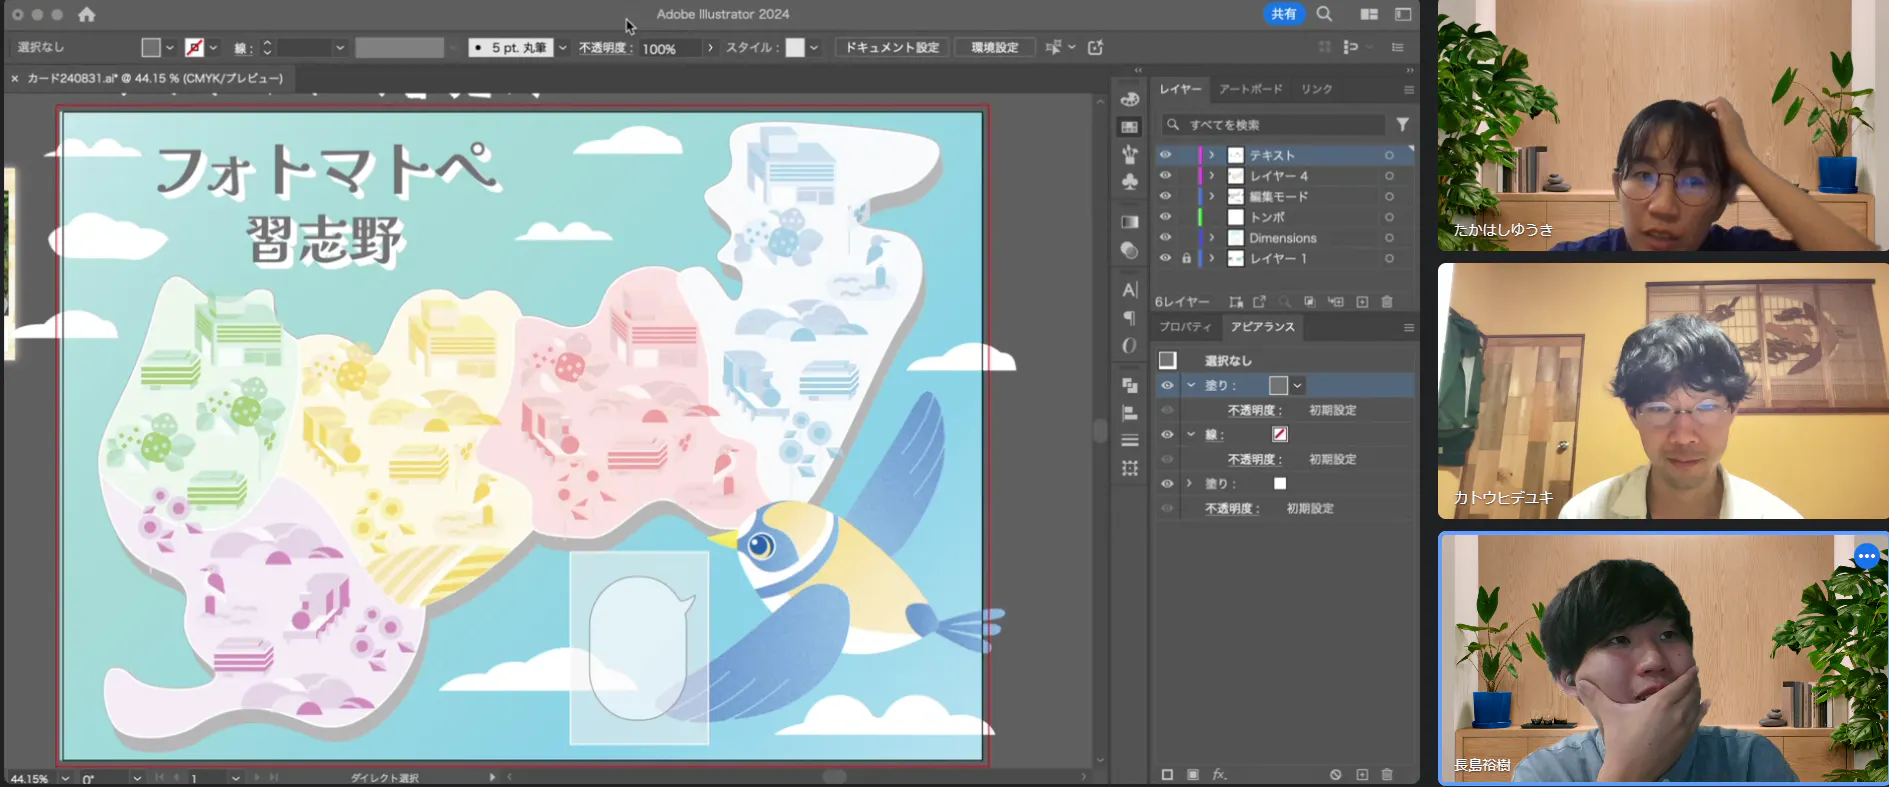Click create new layer icon in Layers panel
This screenshot has width=1889, height=787.
pos(1362,302)
